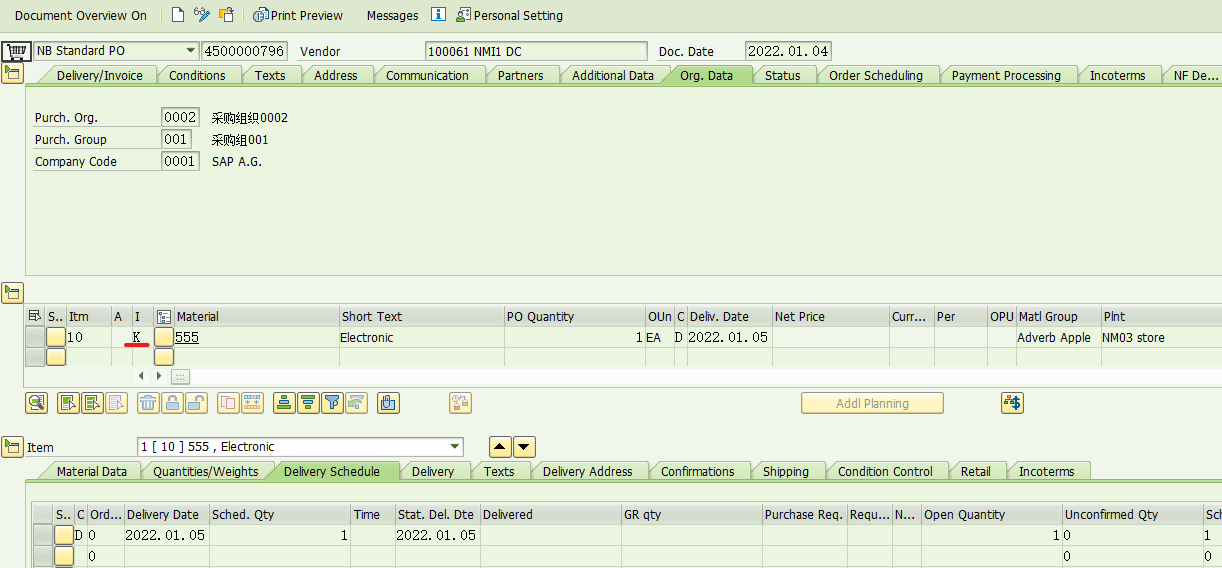Click the funnel filter icon
Image resolution: width=1222 pixels, height=568 pixels.
(x=332, y=403)
